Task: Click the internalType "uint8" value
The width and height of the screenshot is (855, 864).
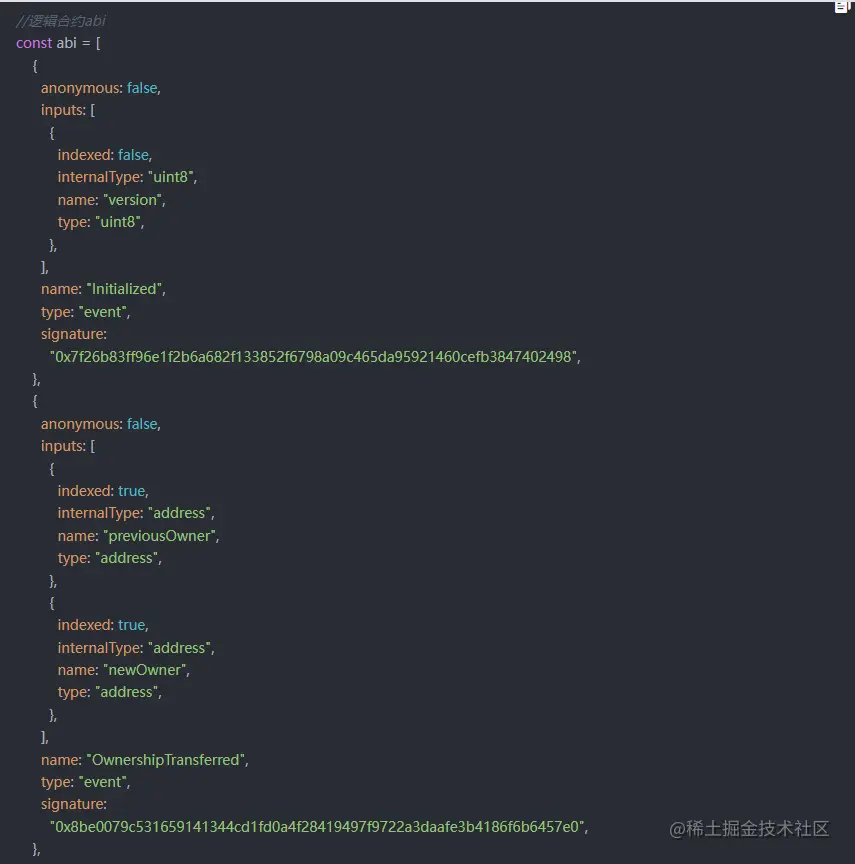Action: coord(173,178)
